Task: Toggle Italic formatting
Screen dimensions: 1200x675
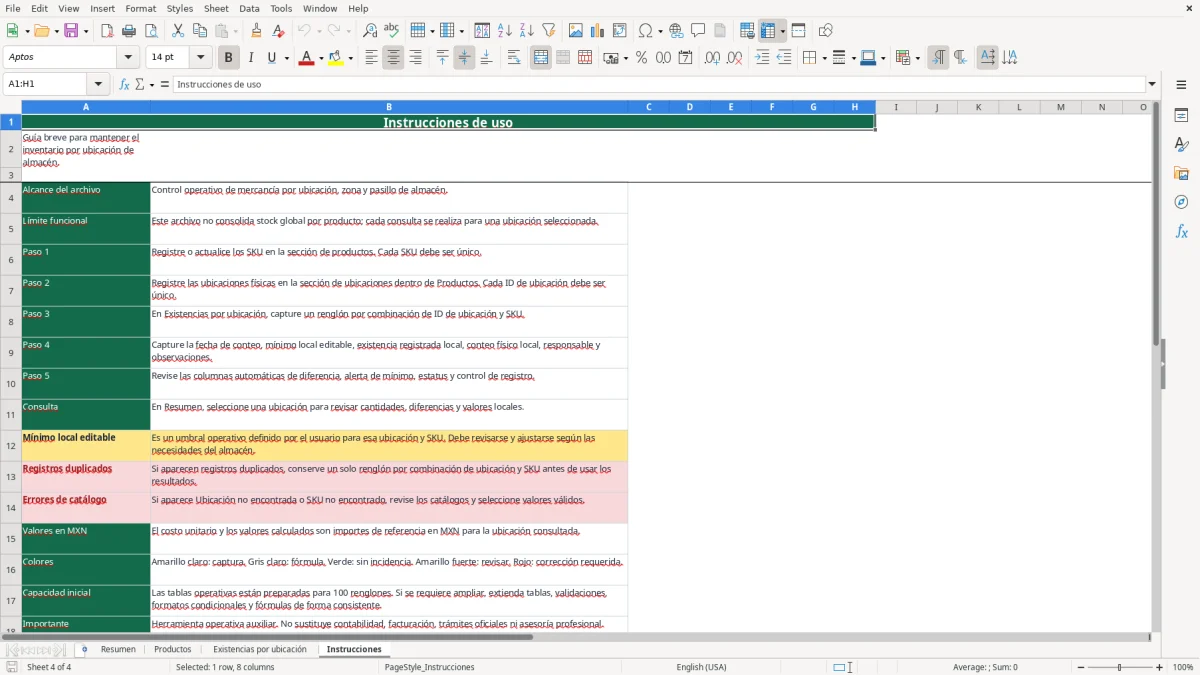Action: [x=250, y=58]
